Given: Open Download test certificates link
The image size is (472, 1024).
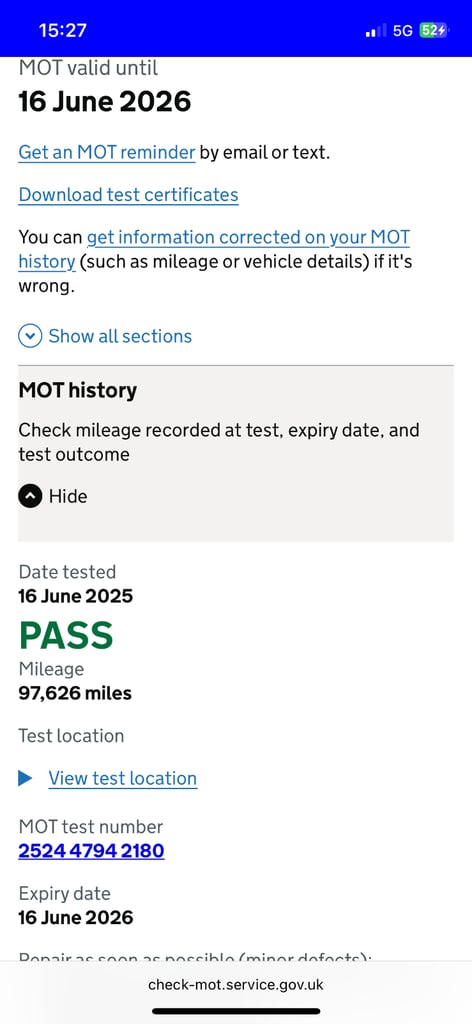Looking at the screenshot, I should tap(129, 195).
